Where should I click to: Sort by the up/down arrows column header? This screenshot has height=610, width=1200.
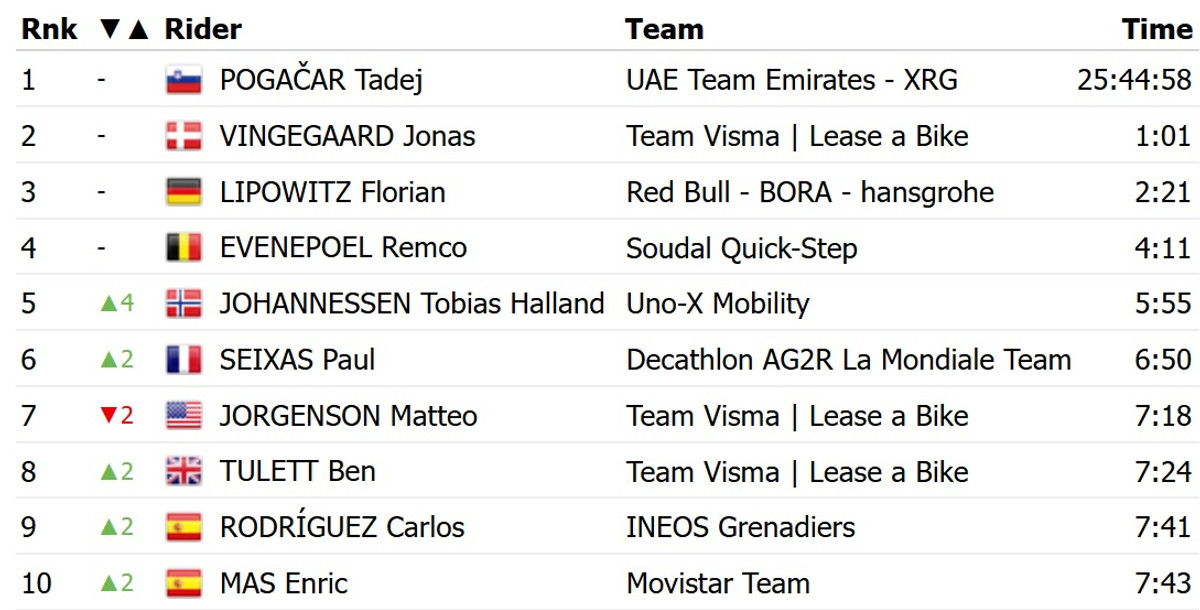point(125,30)
